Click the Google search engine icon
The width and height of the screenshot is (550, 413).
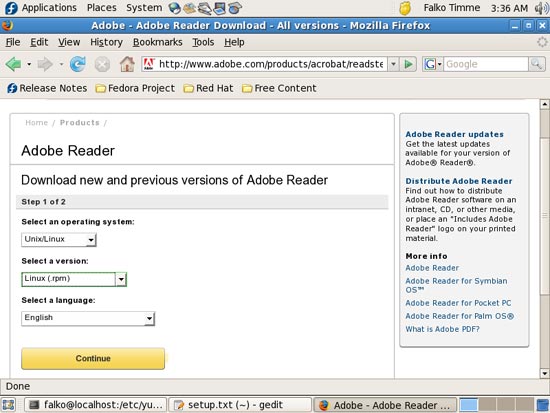tap(429, 64)
